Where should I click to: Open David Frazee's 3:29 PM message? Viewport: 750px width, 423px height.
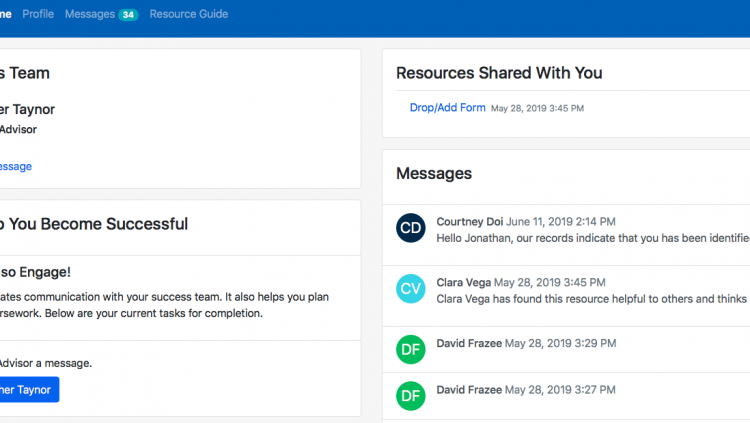click(566, 350)
